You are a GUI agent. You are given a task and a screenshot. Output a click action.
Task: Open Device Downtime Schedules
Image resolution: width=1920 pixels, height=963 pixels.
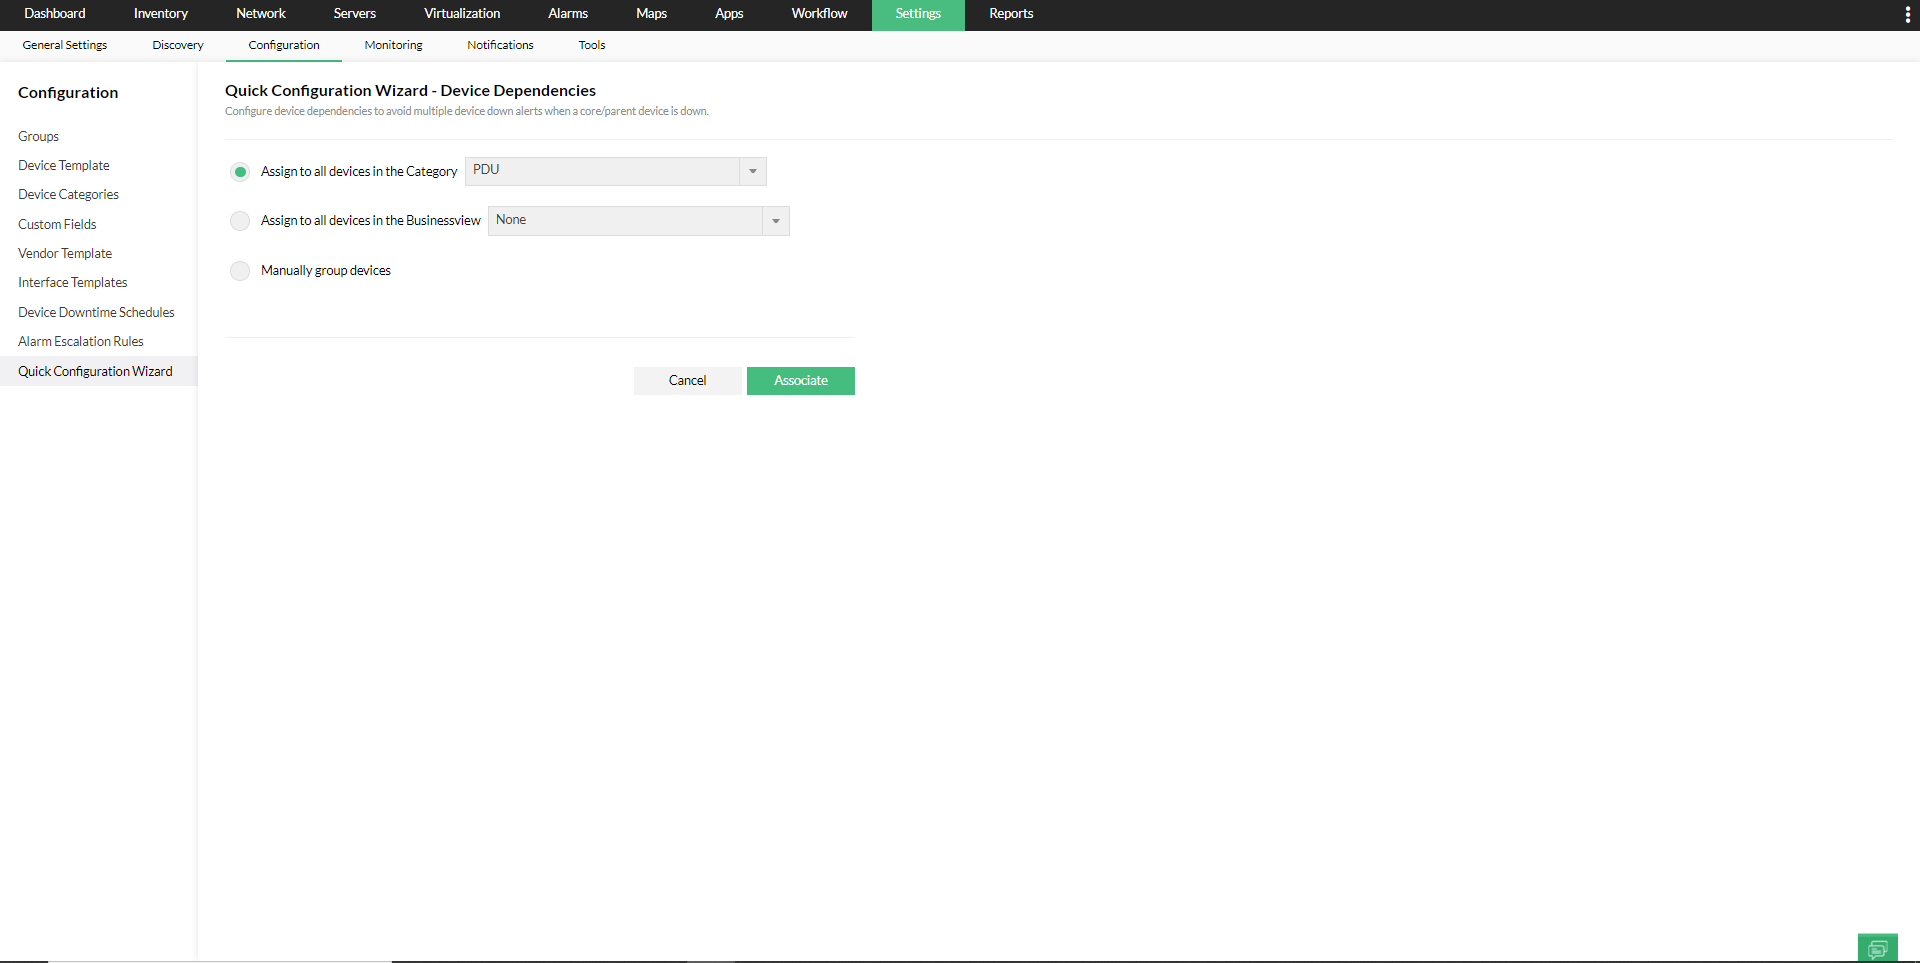(x=96, y=312)
